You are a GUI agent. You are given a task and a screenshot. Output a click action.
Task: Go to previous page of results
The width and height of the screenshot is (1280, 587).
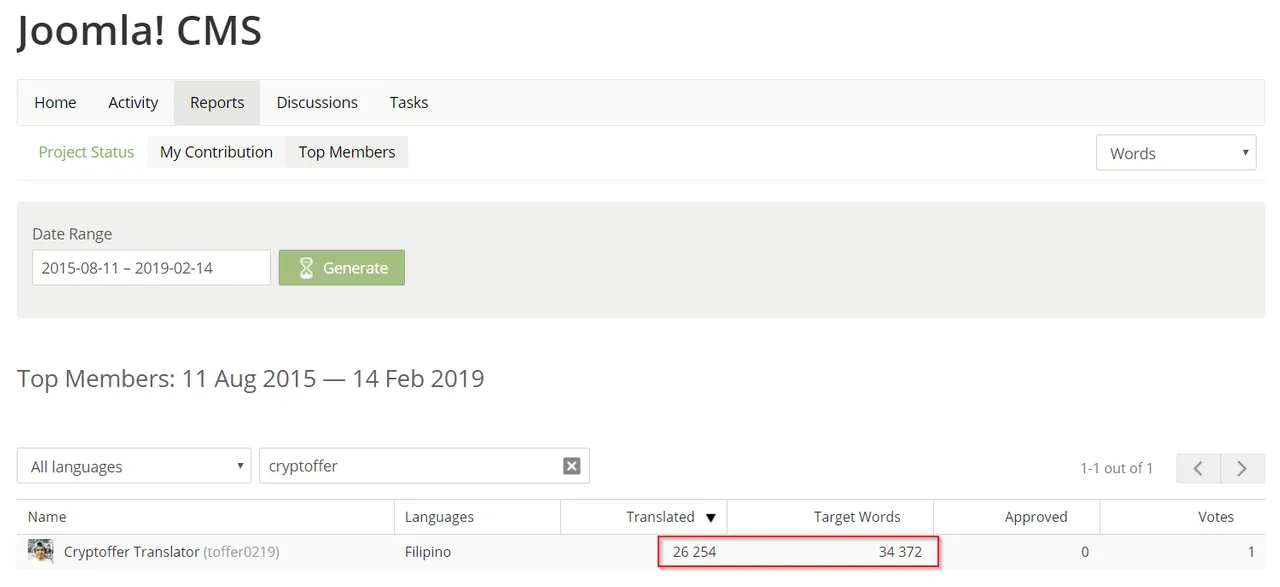click(x=1197, y=468)
